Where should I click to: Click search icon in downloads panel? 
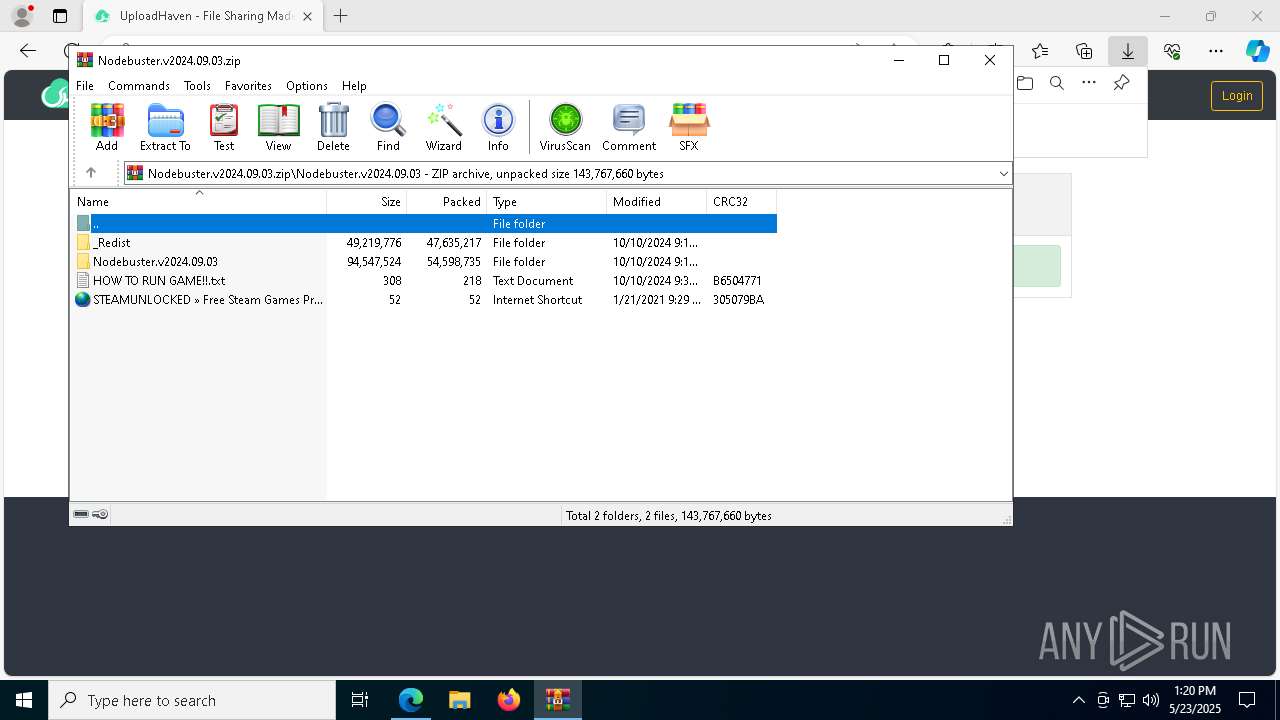tap(1057, 83)
